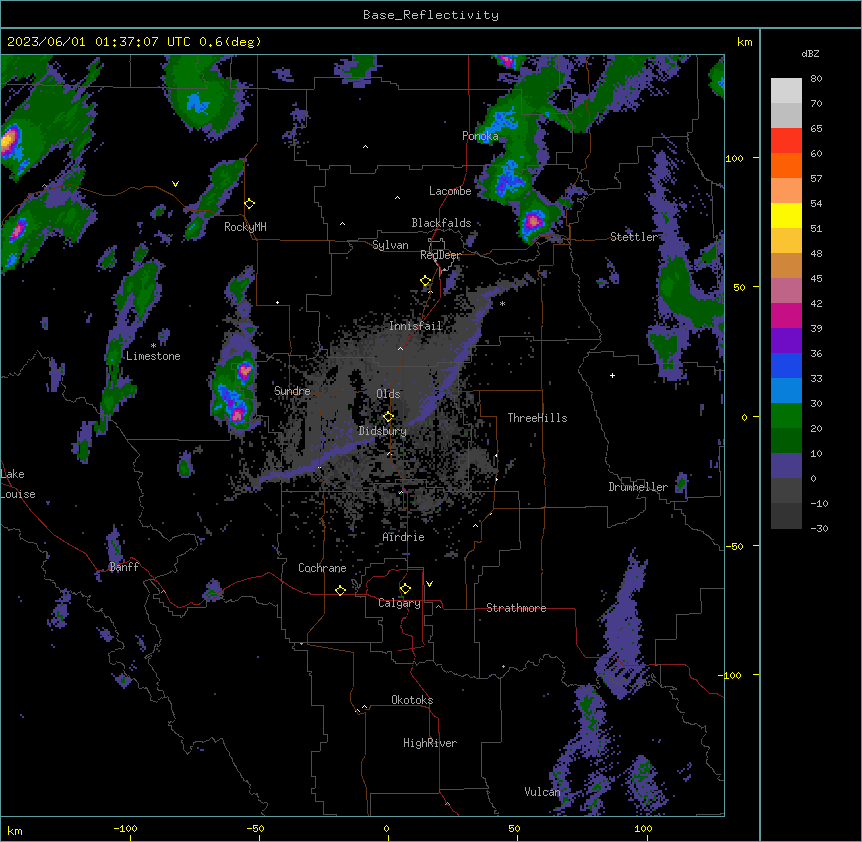Click the Airdrie city label
Image resolution: width=862 pixels, height=842 pixels.
click(x=403, y=537)
